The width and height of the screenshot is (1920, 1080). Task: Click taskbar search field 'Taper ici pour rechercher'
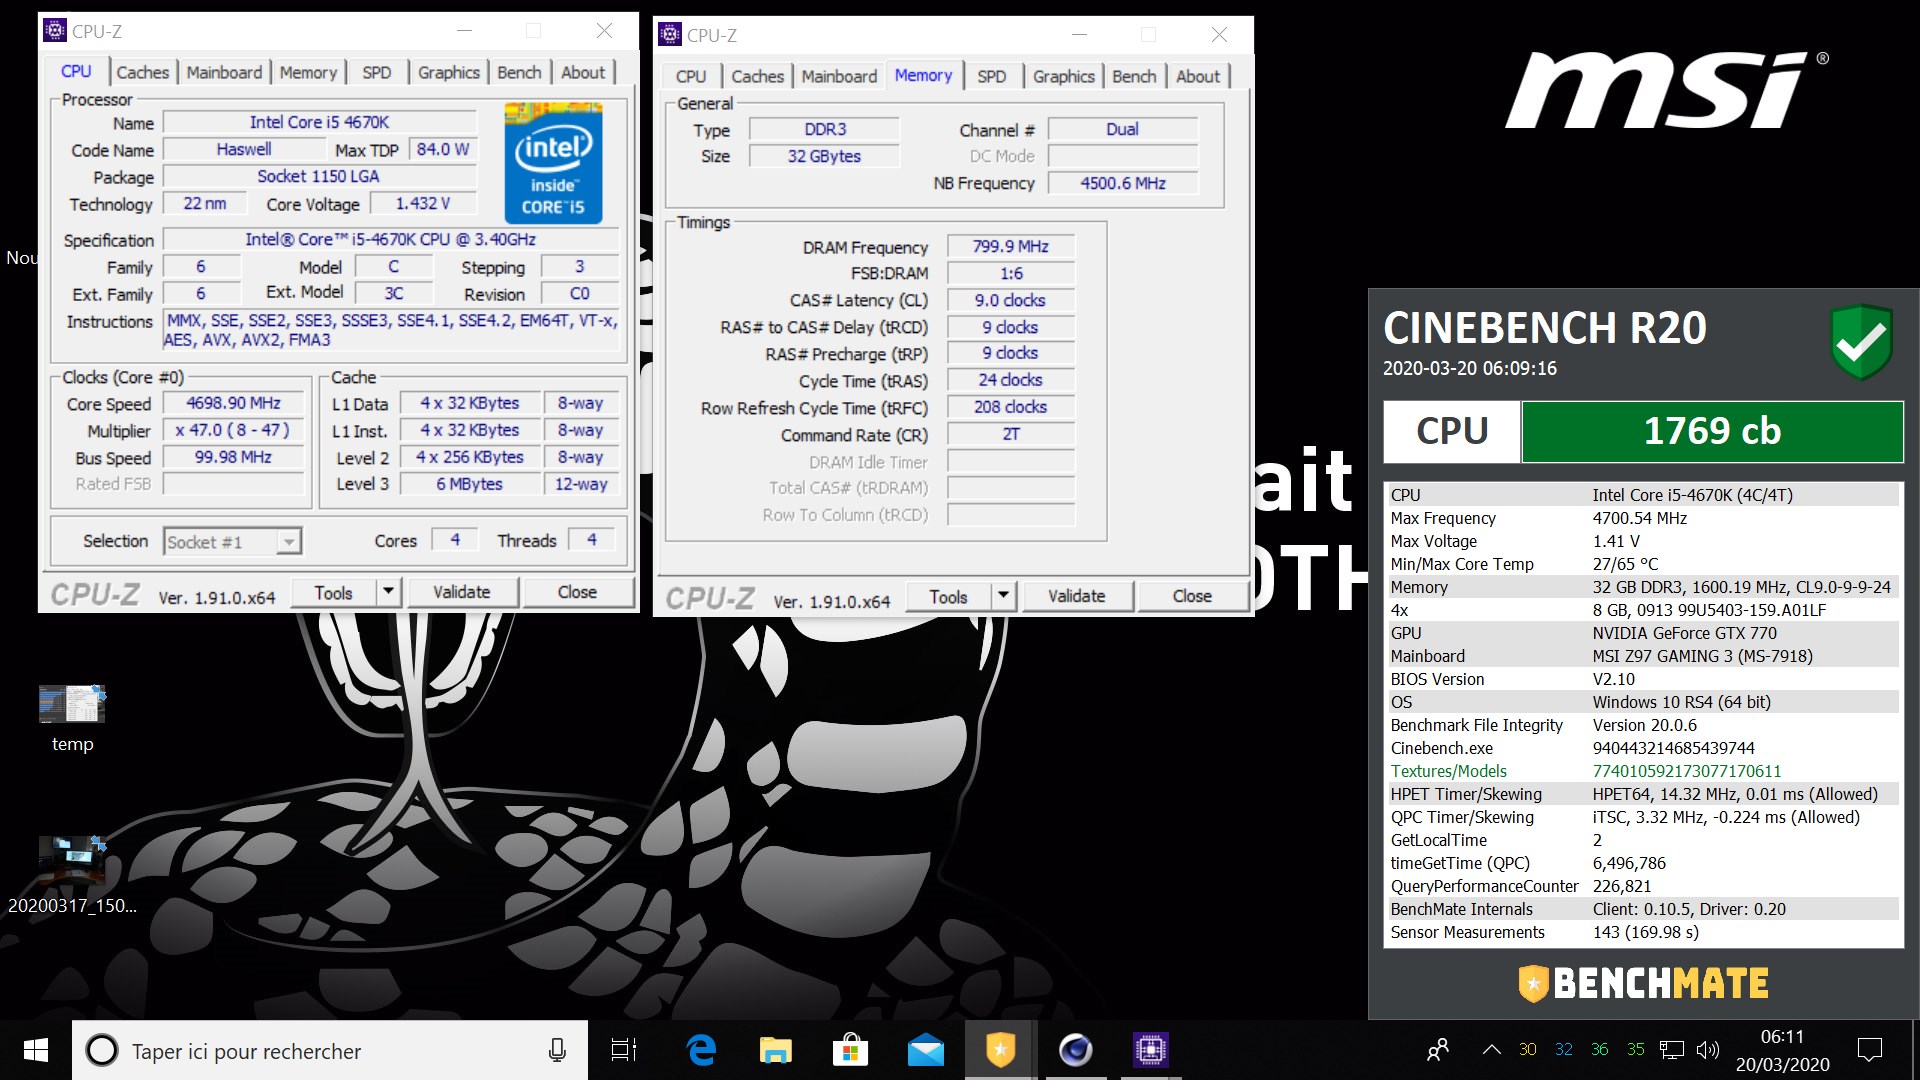330,1050
